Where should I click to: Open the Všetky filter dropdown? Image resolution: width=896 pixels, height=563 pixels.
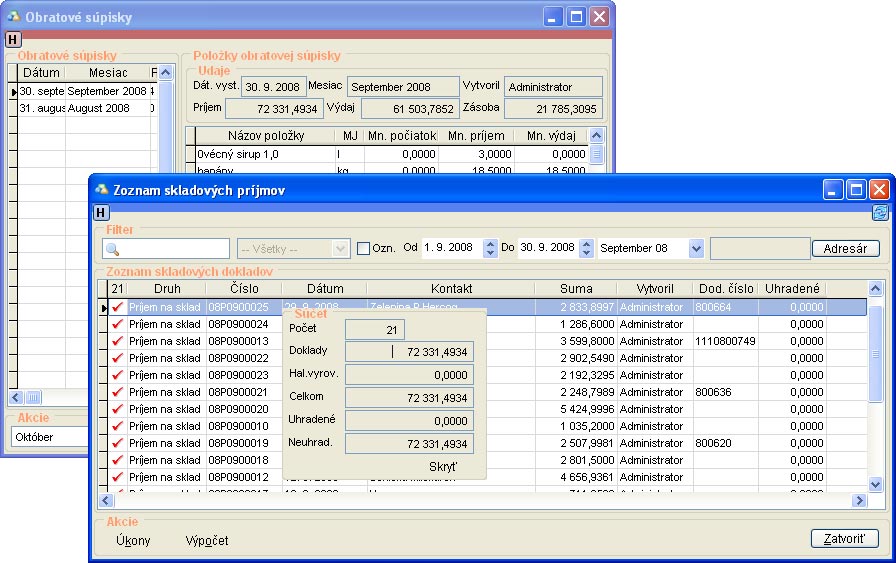340,248
